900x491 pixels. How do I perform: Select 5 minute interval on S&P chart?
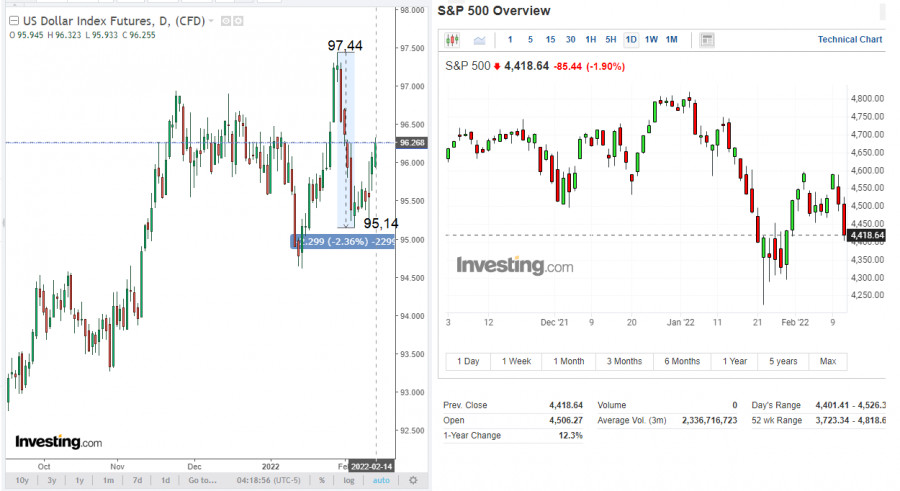coord(530,40)
